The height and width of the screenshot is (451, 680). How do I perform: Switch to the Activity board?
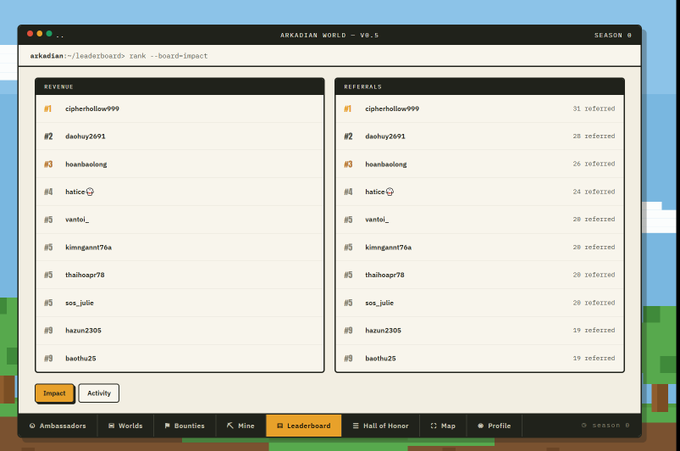click(x=99, y=393)
